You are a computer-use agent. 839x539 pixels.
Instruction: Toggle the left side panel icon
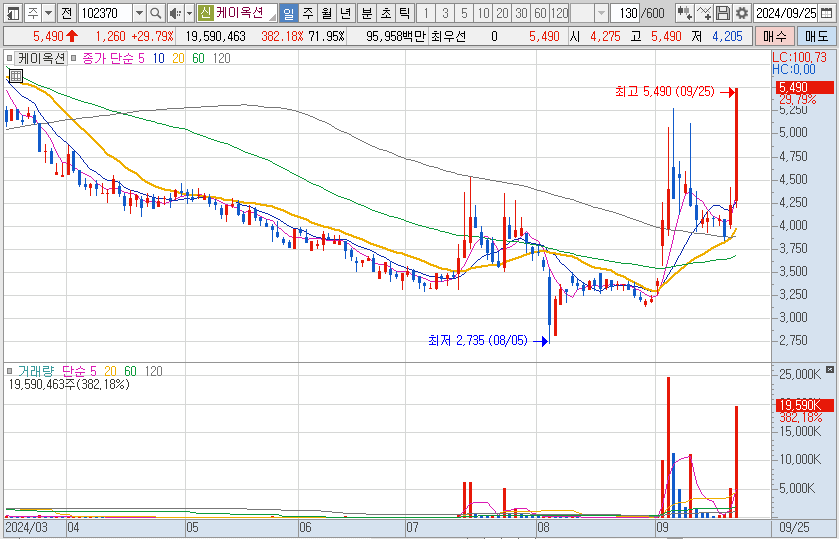pyautogui.click(x=13, y=13)
